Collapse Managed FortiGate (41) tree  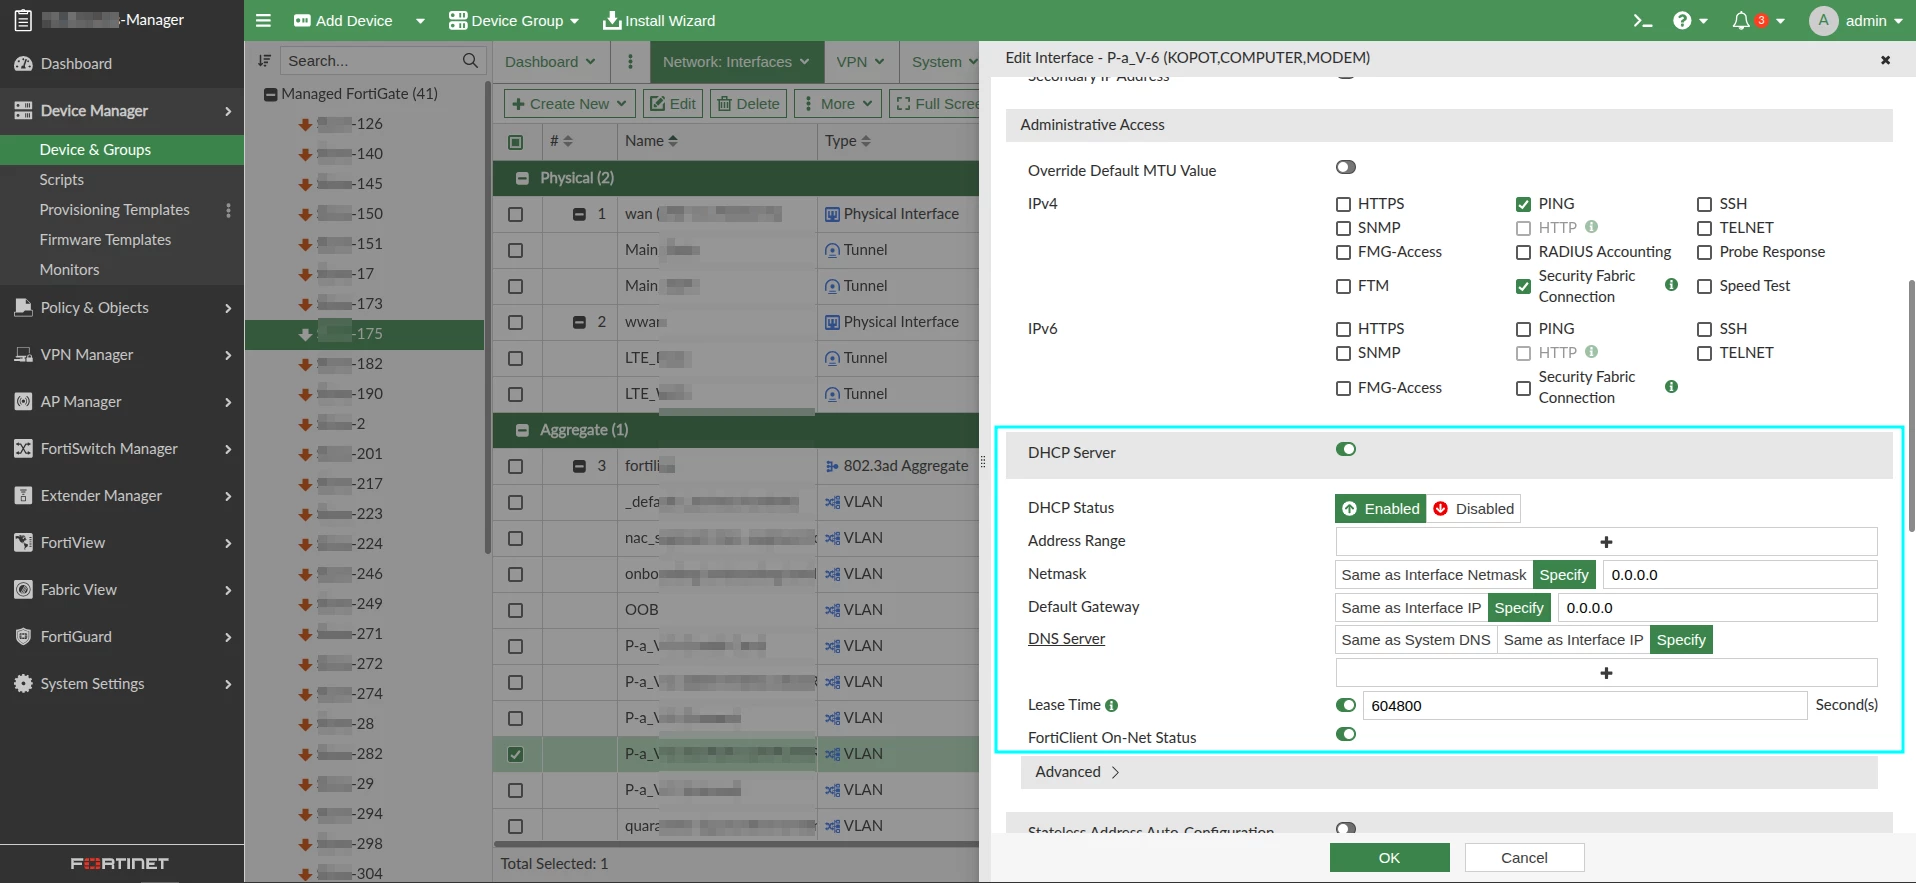[270, 94]
